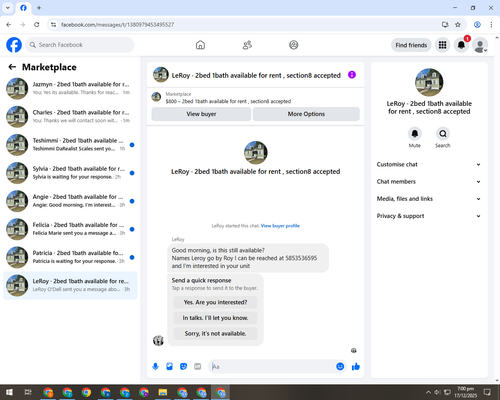Open the Groups icon in top navigation
This screenshot has height=400, width=500.
[x=294, y=45]
